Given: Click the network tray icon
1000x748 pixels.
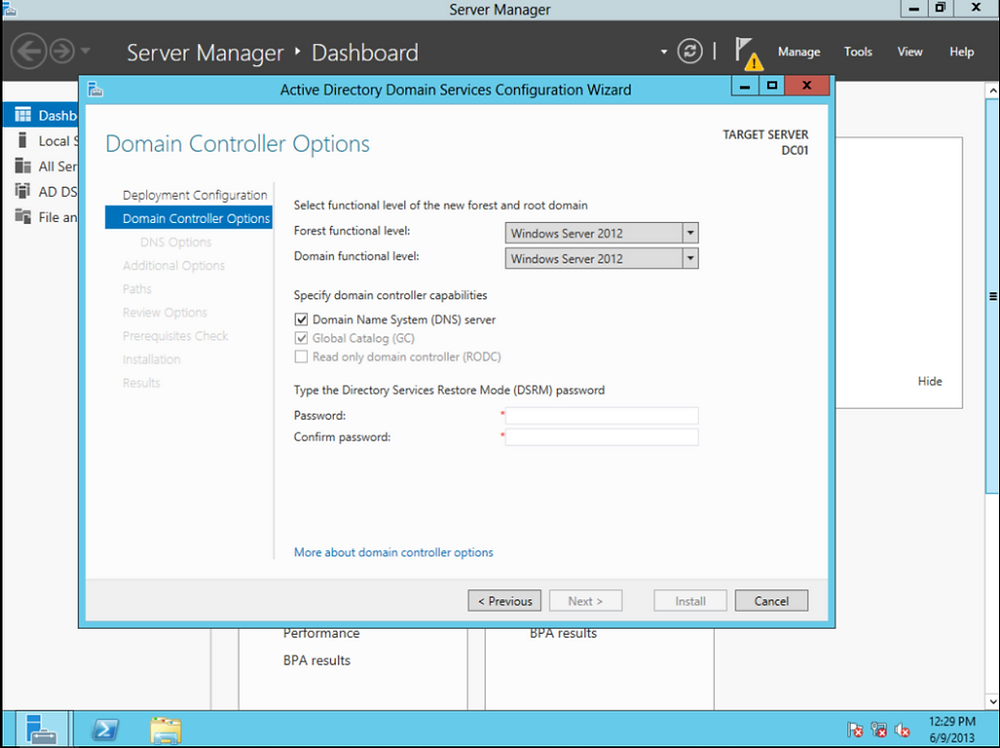Looking at the screenshot, I should pyautogui.click(x=879, y=730).
